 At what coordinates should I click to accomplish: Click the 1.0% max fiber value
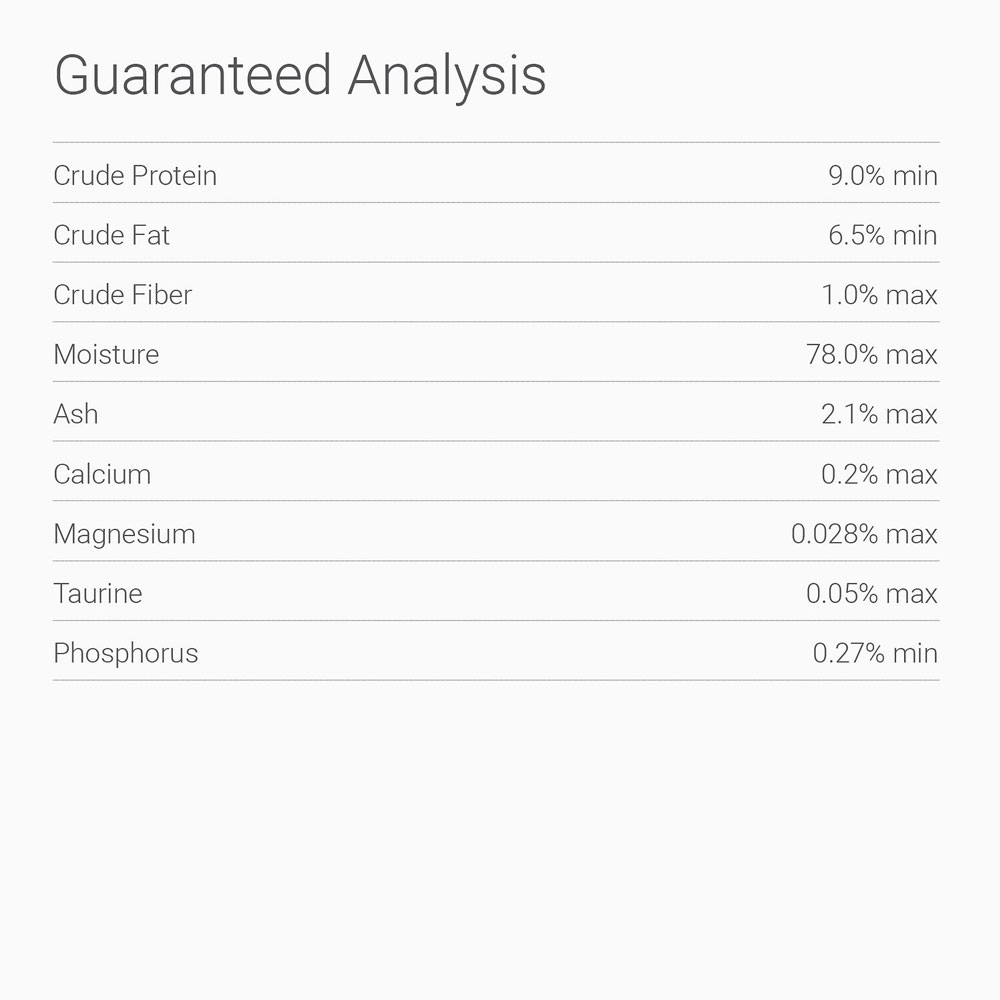pyautogui.click(x=879, y=295)
